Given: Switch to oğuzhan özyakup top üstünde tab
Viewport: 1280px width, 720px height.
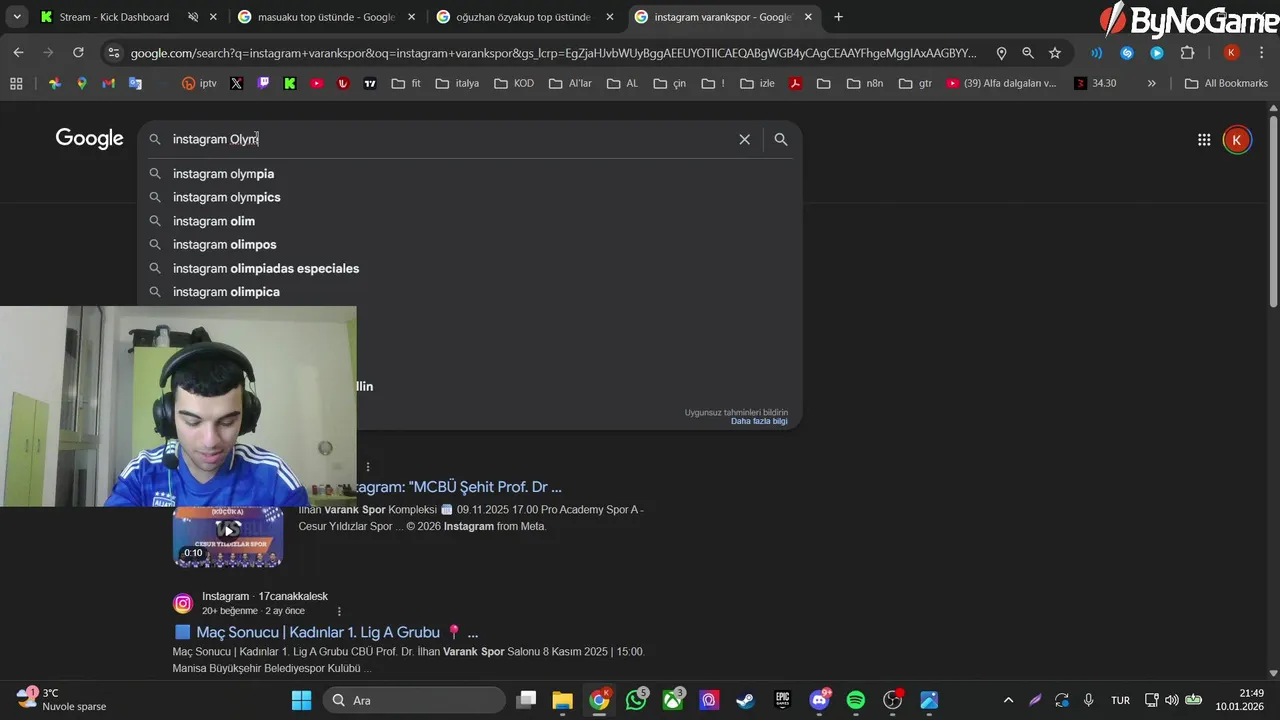Looking at the screenshot, I should (x=522, y=17).
